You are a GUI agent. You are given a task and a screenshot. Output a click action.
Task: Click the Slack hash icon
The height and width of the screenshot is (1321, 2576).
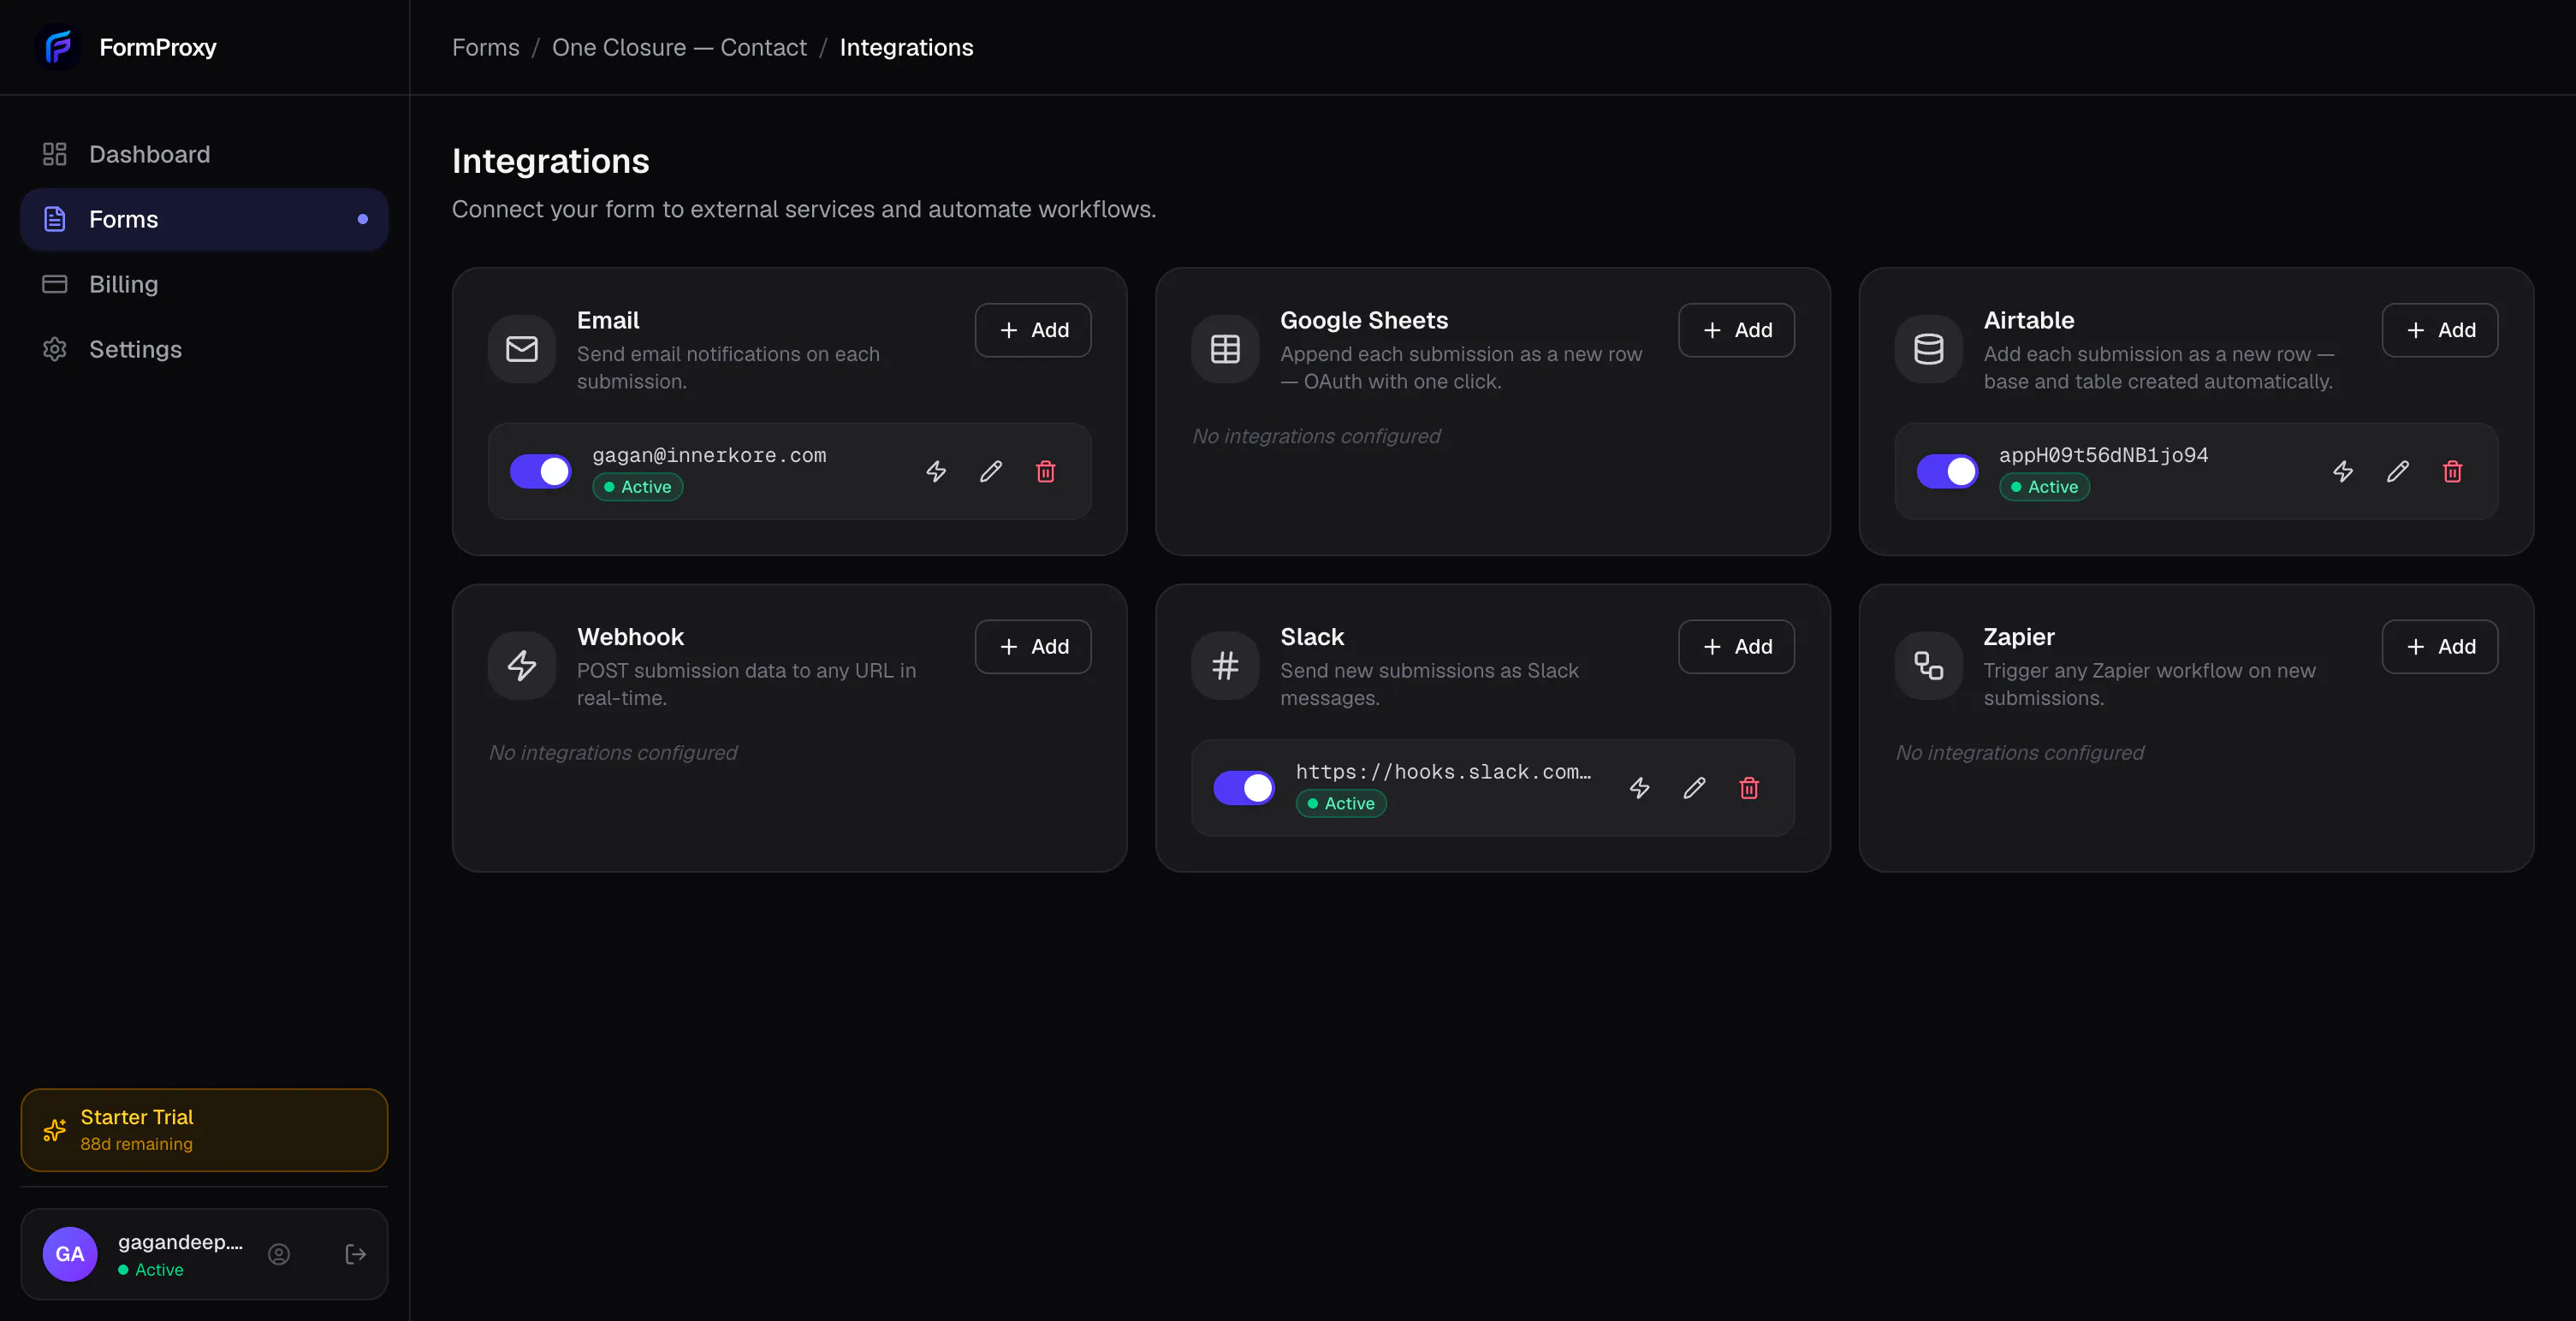tap(1225, 666)
